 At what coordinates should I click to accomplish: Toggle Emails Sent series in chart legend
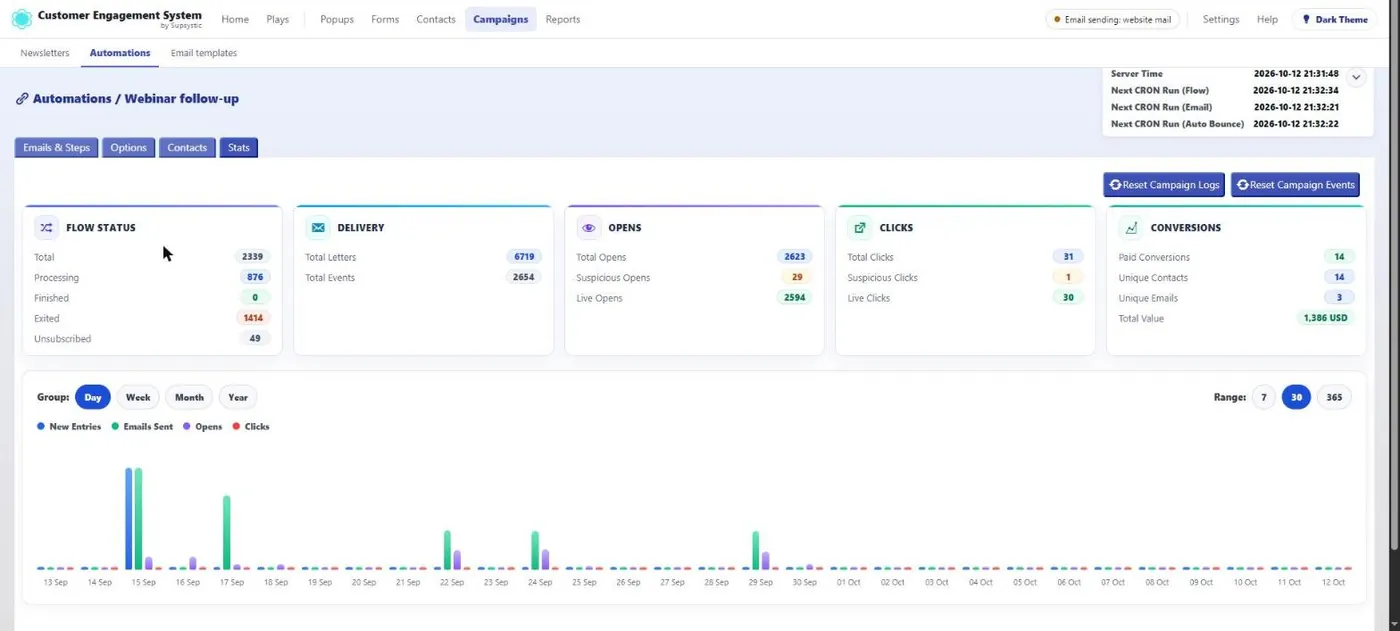point(142,426)
